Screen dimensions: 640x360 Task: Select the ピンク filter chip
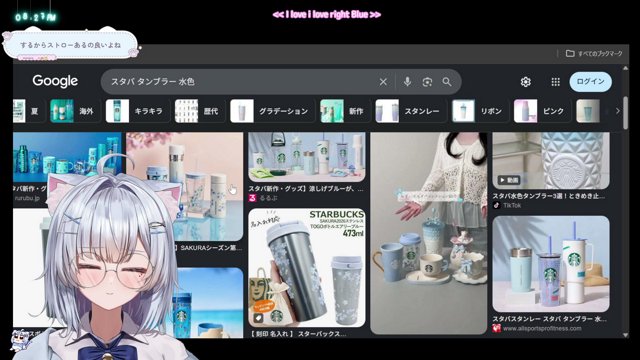(542, 111)
